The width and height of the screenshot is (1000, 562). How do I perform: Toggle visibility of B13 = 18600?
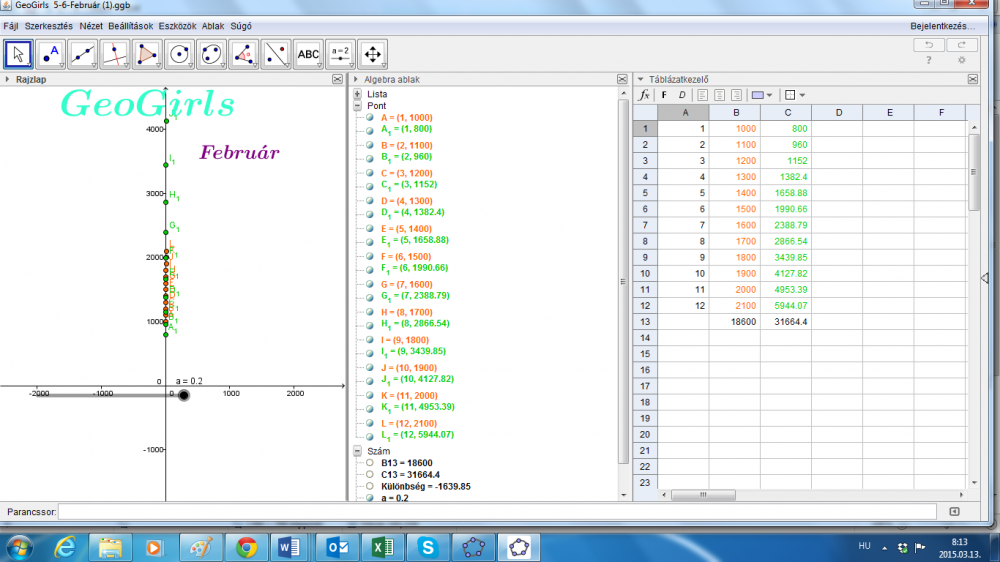point(370,463)
